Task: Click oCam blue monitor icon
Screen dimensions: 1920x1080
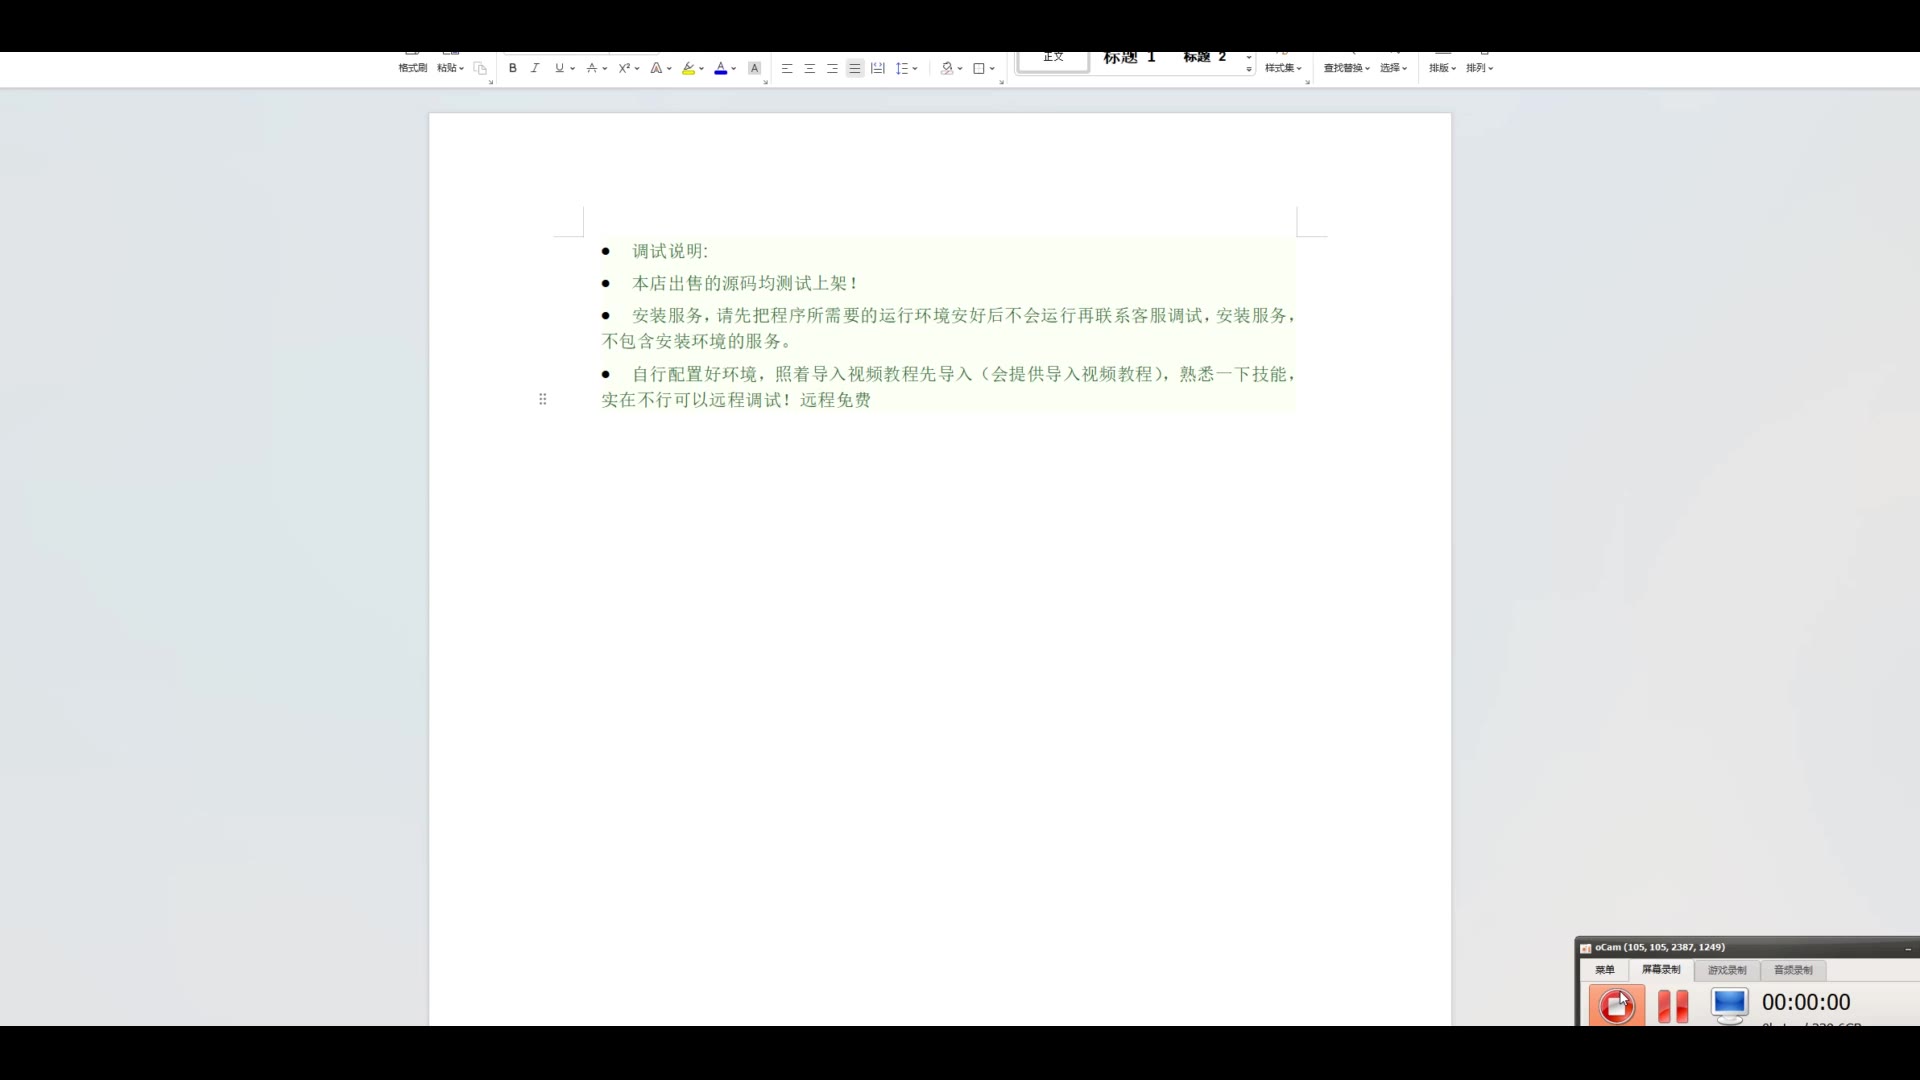Action: [x=1729, y=1003]
